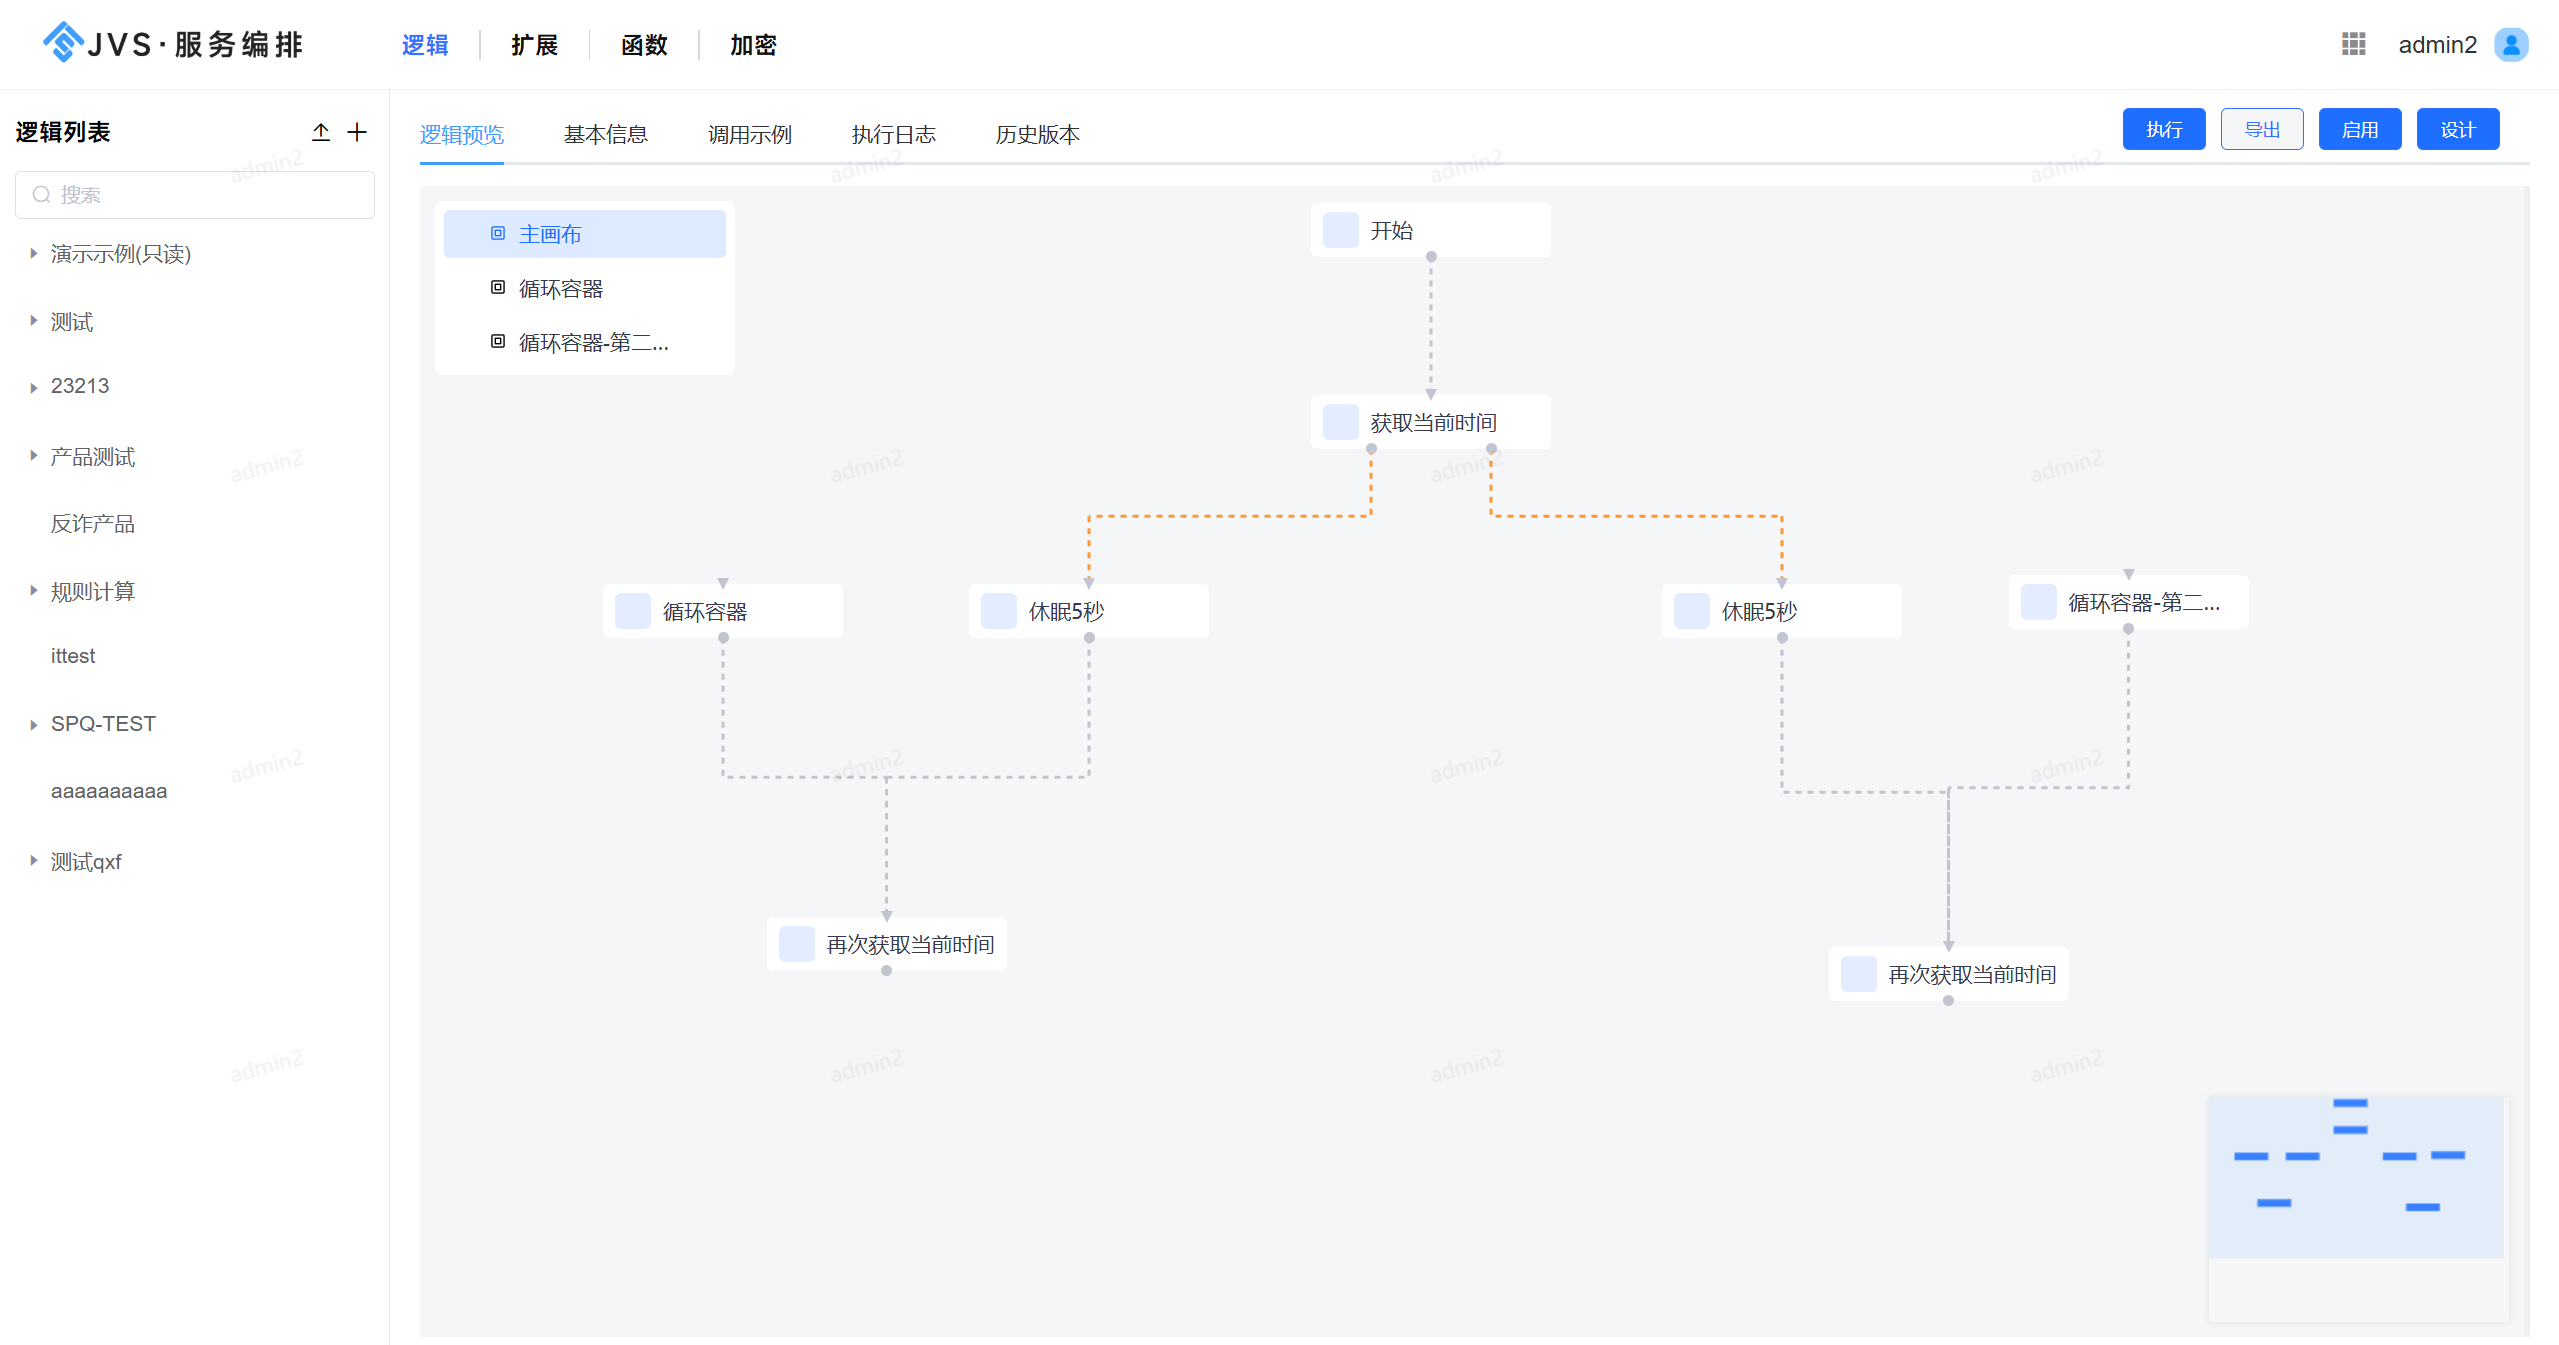Click the admin2 user avatar
The height and width of the screenshot is (1345, 2559).
point(2511,44)
